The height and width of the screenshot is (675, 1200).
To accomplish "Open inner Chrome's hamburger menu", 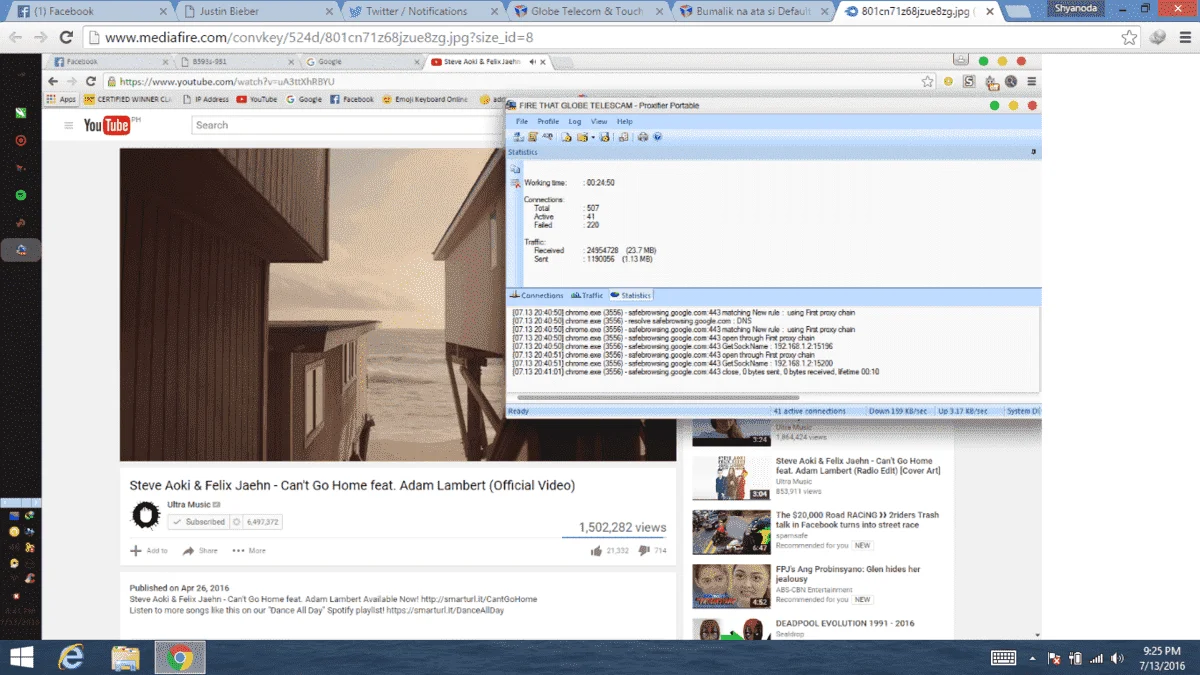I will (x=1032, y=81).
